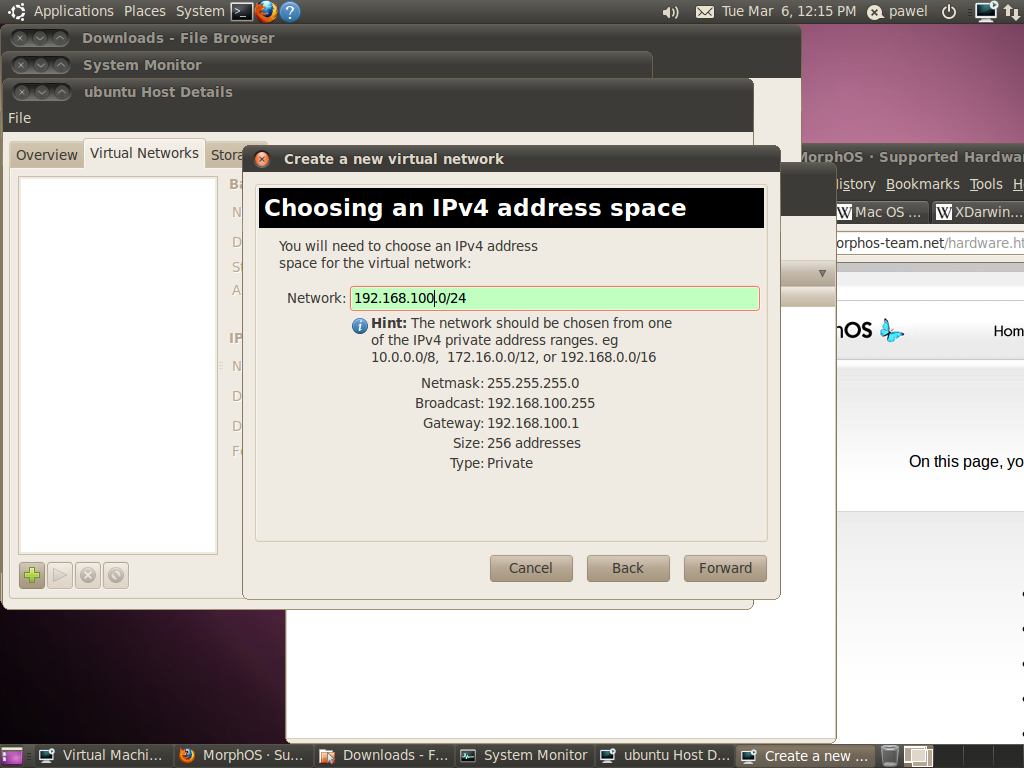Cancel the new virtual network wizard

tap(530, 568)
